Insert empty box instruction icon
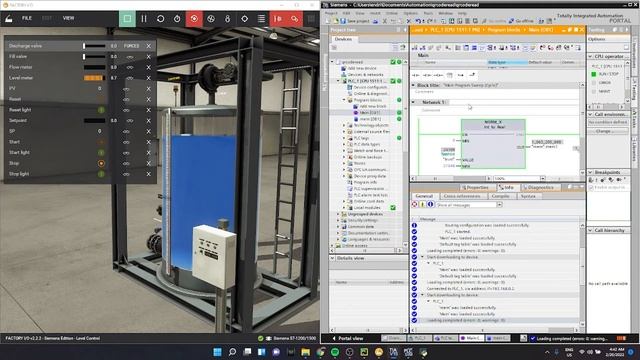This screenshot has width=640, height=360. [449, 75]
